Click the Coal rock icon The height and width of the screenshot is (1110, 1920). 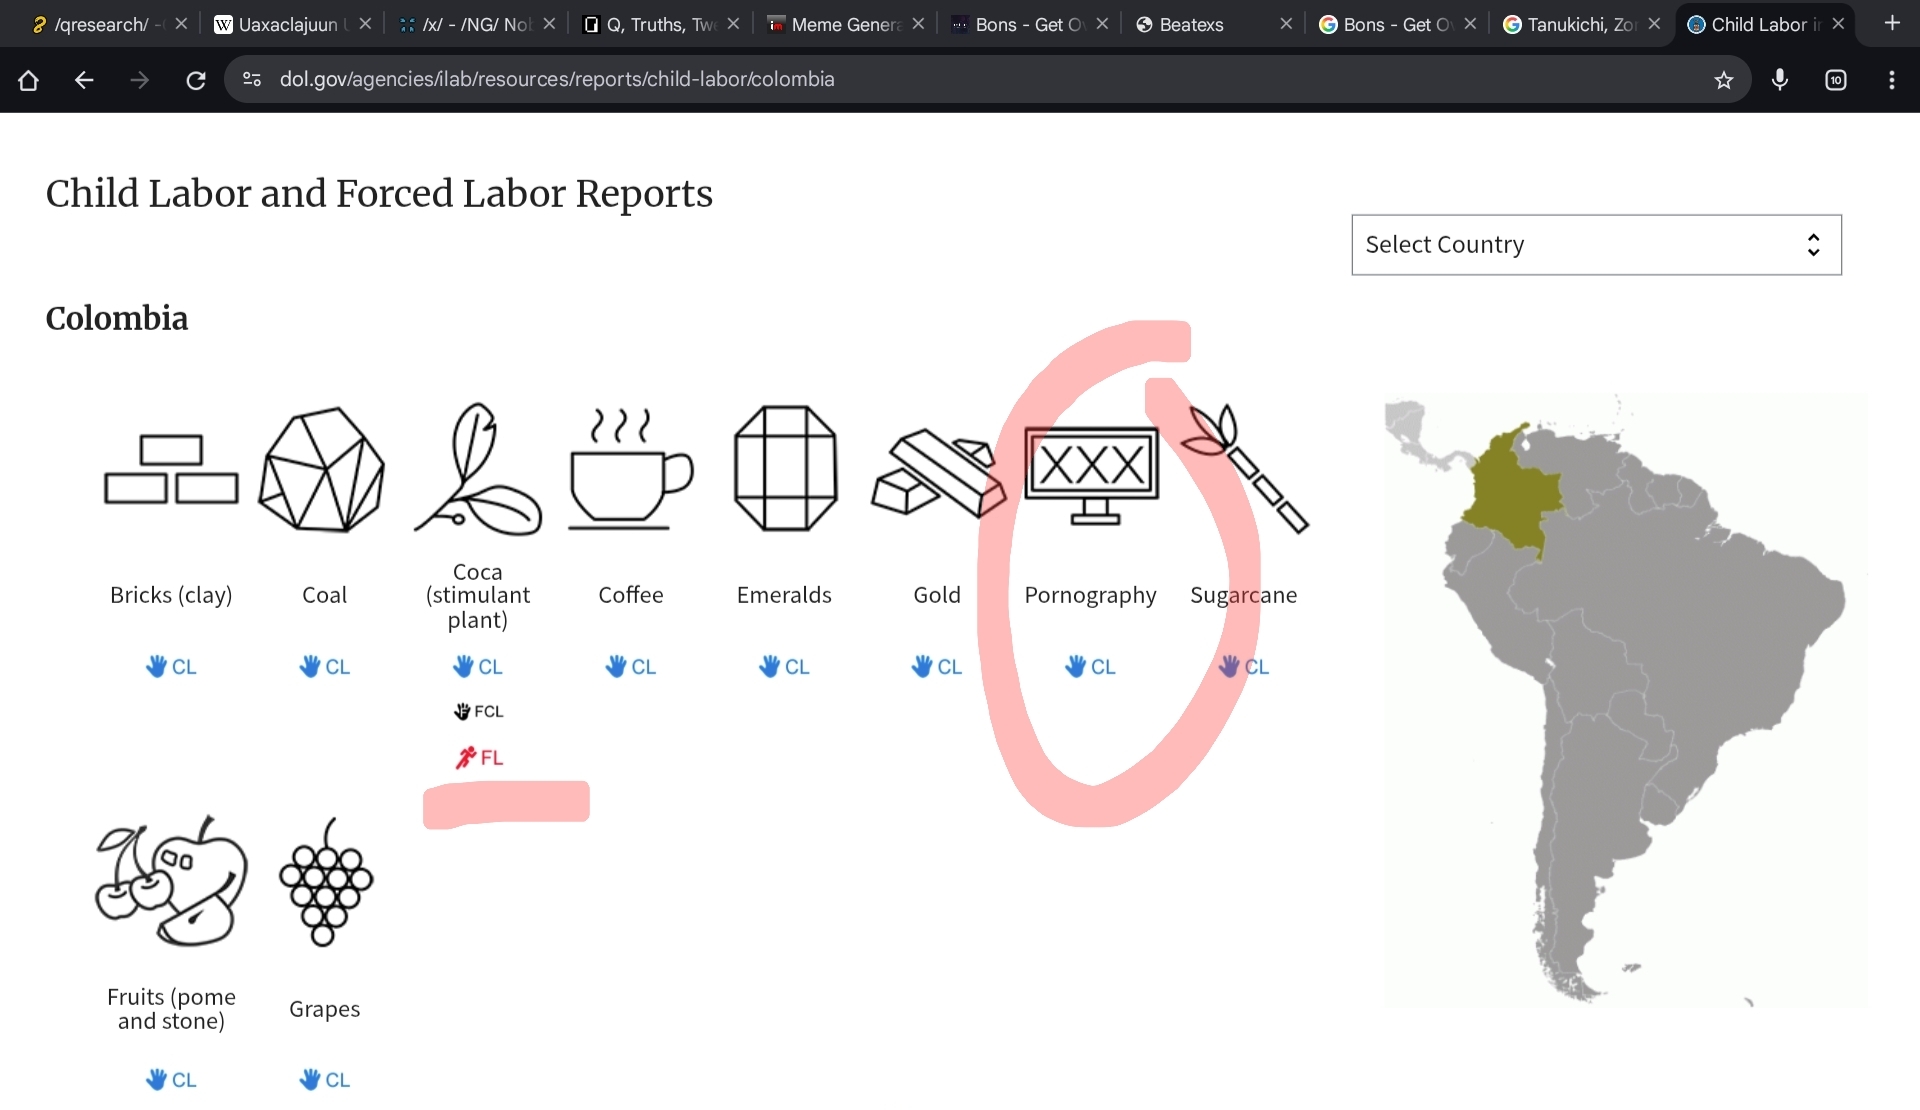[322, 469]
